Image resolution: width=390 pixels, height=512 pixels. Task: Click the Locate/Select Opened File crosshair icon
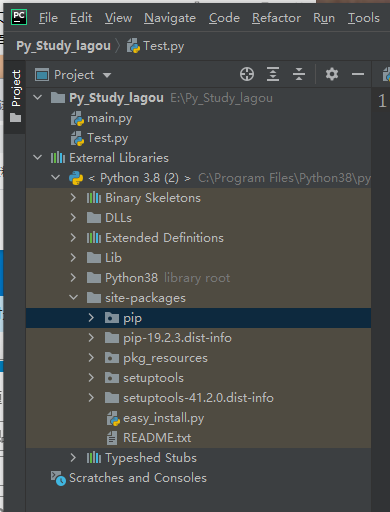(247, 74)
